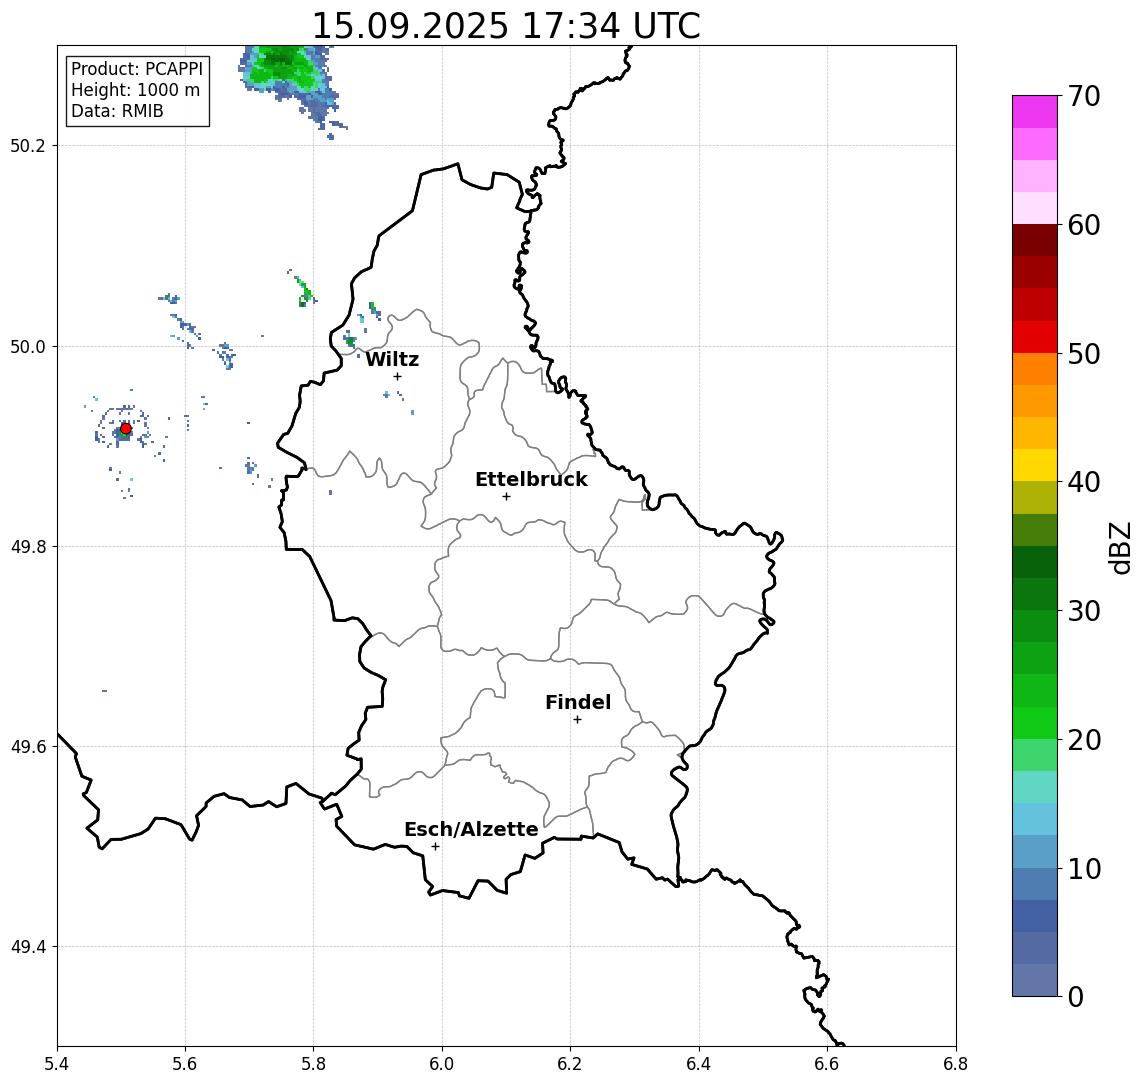Click the Ettelbruck cross marker

point(506,497)
